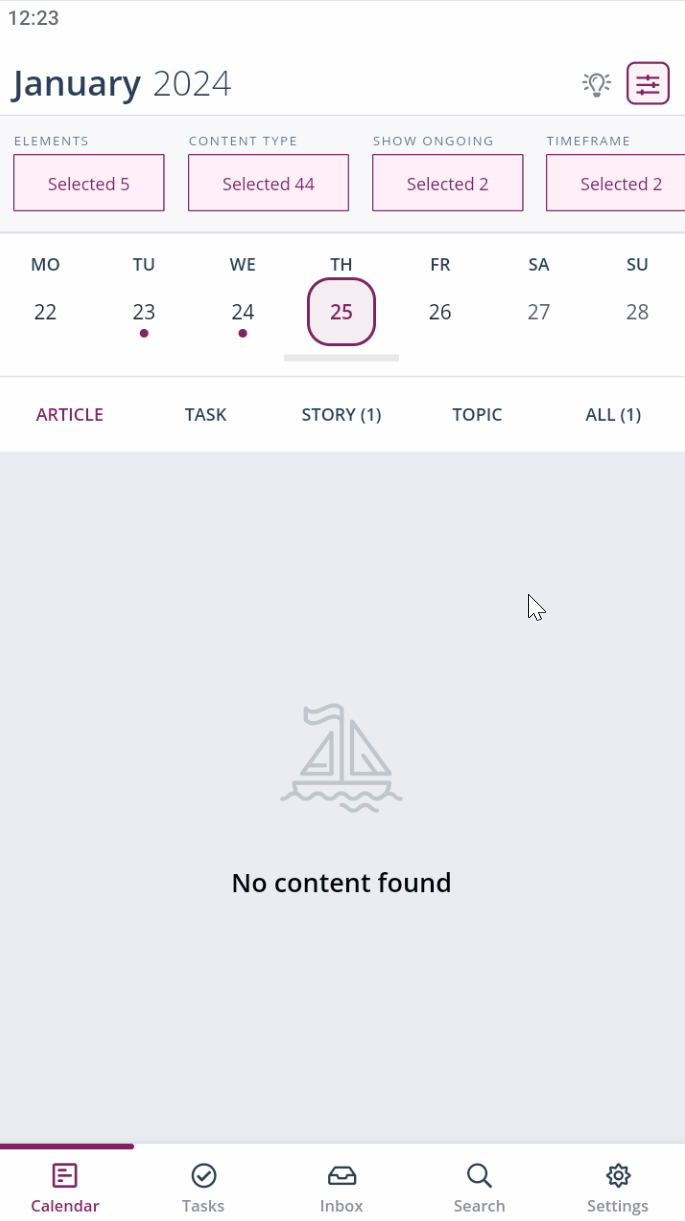This screenshot has width=685, height=1221.
Task: Select the Task tab
Action: click(206, 415)
